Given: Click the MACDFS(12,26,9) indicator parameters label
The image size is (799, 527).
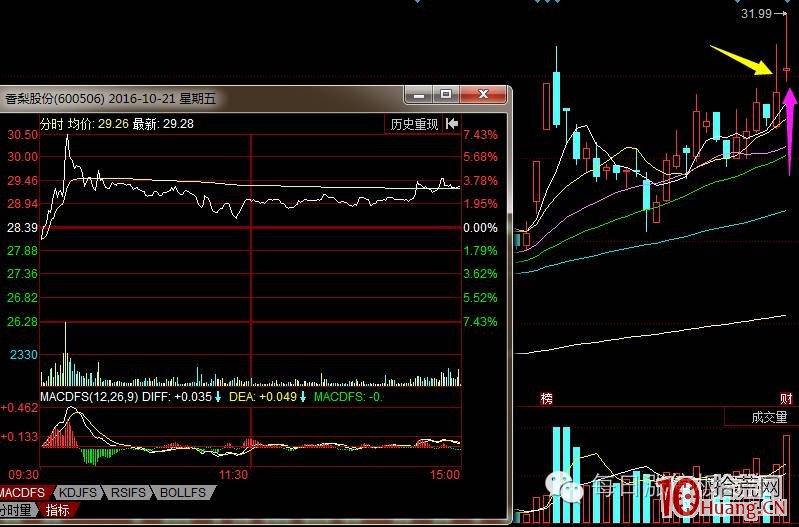Looking at the screenshot, I should [89, 397].
